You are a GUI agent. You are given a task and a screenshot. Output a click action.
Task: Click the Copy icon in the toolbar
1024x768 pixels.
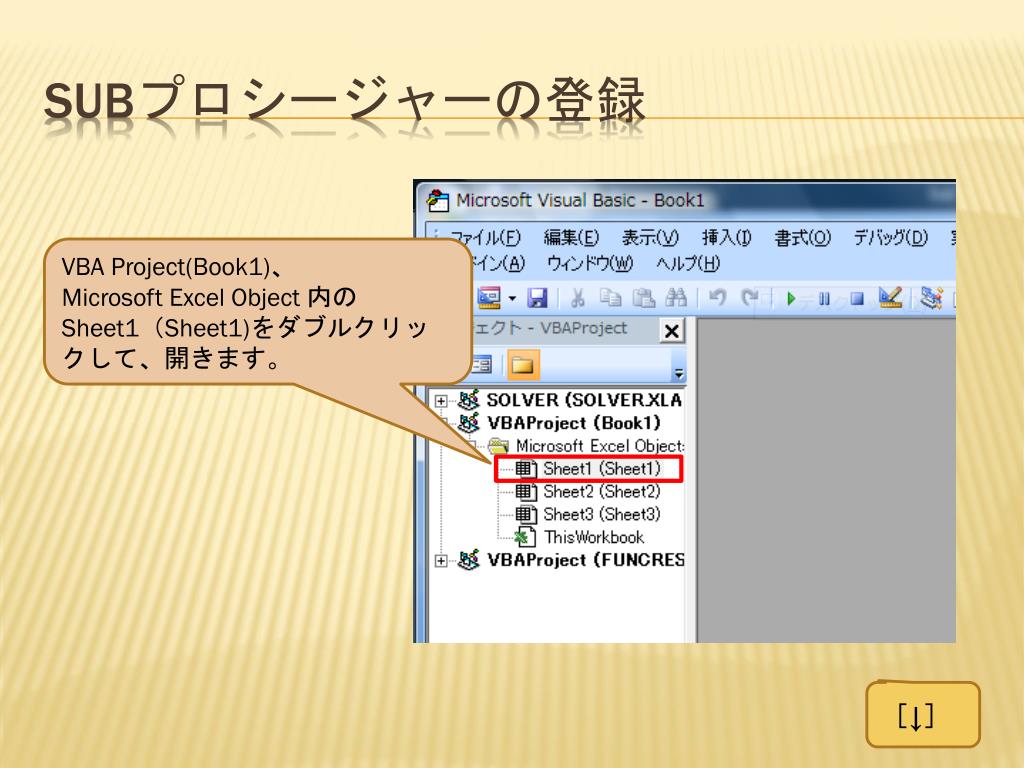(611, 298)
